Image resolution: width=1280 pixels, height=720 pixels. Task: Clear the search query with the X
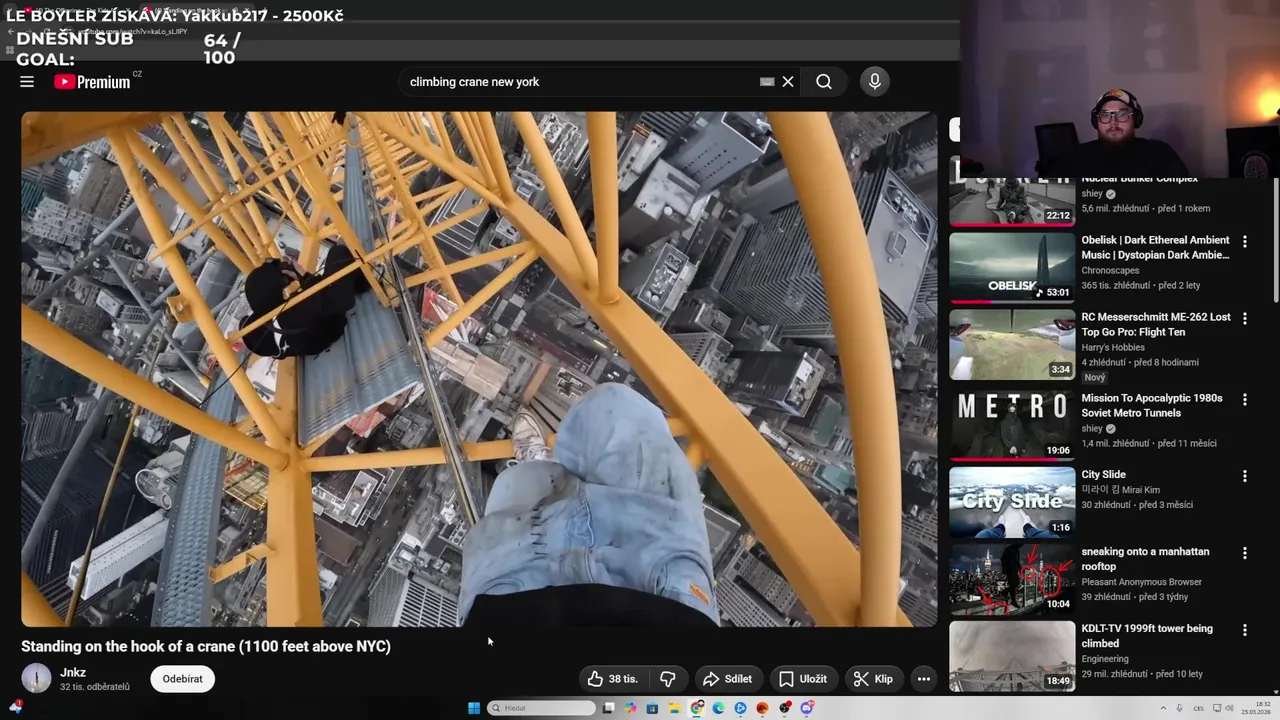point(788,82)
